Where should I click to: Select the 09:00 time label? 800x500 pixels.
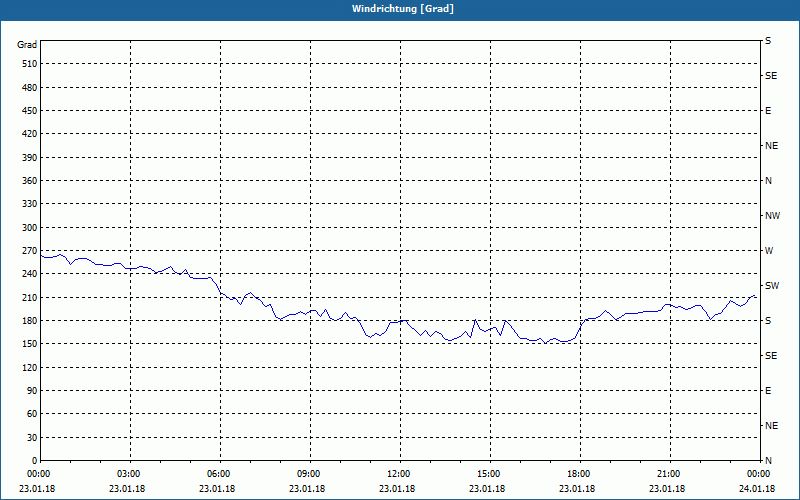point(307,474)
